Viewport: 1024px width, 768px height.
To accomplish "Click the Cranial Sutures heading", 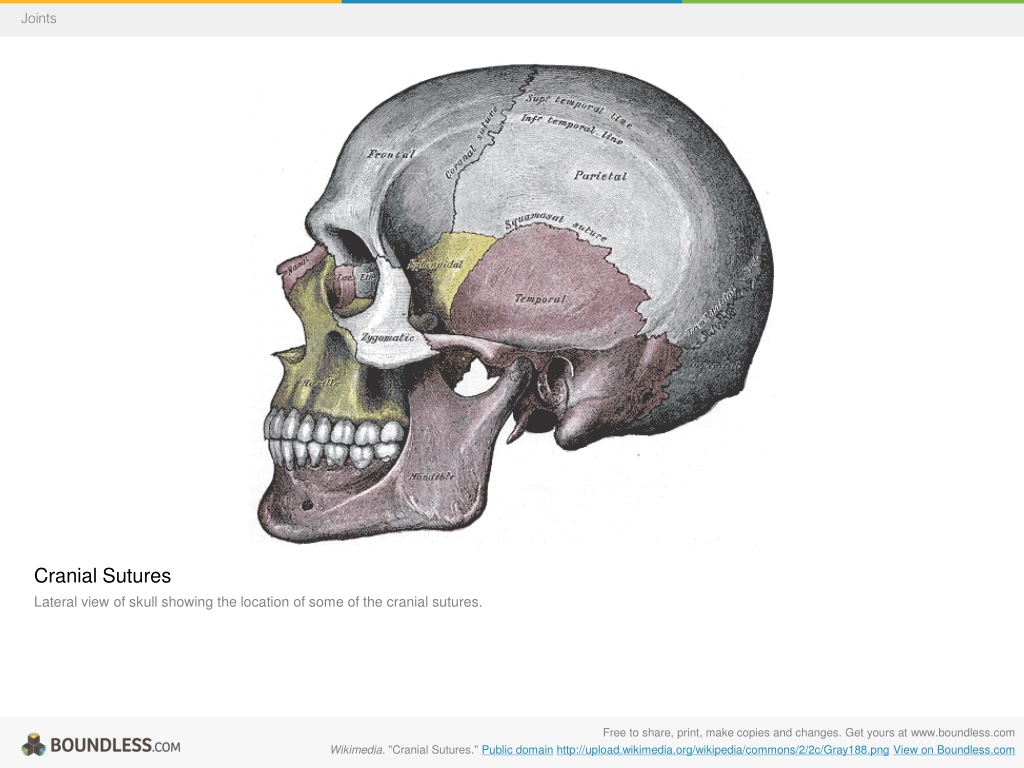I will pos(103,575).
